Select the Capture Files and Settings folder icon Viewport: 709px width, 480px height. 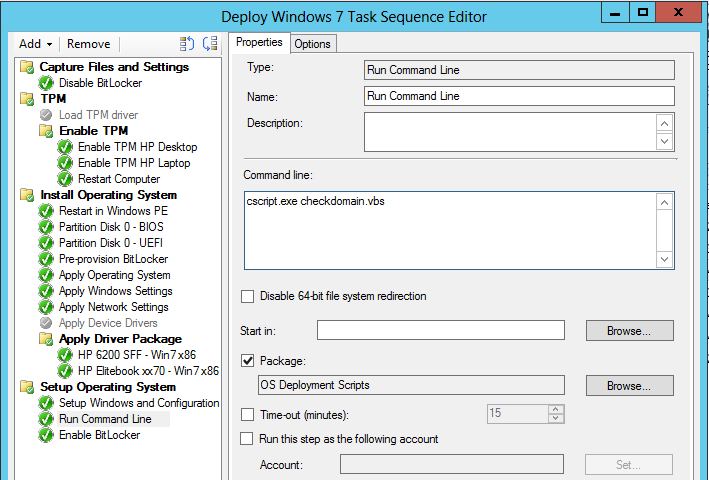click(x=27, y=67)
